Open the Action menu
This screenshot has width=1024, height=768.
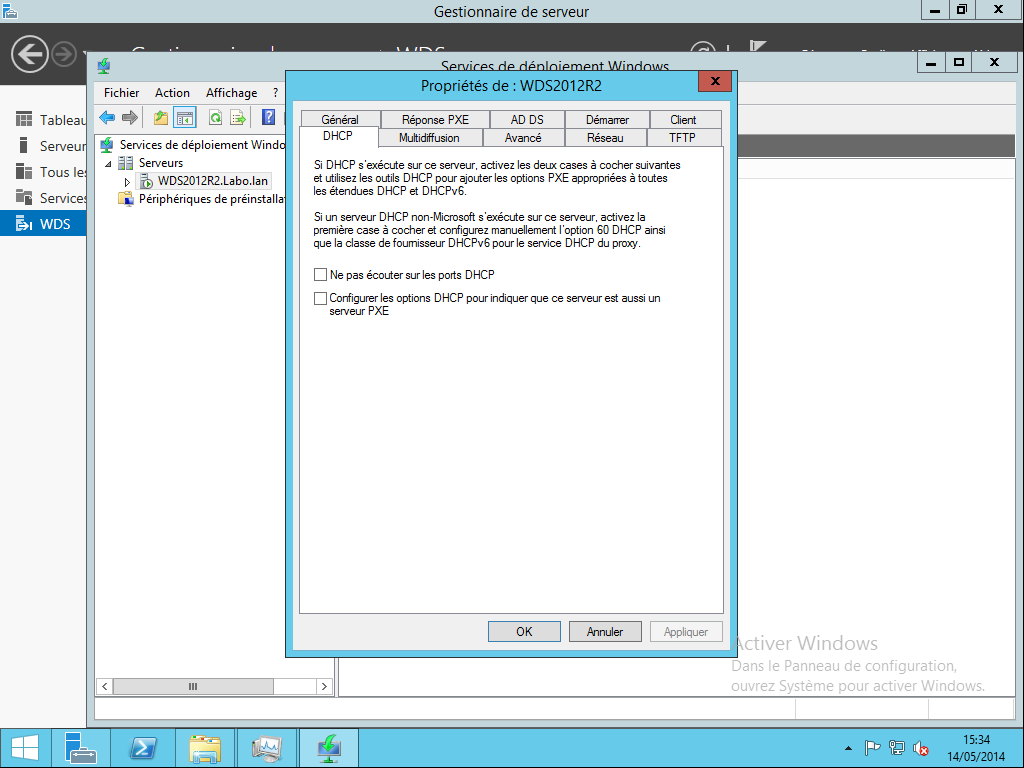pyautogui.click(x=172, y=93)
